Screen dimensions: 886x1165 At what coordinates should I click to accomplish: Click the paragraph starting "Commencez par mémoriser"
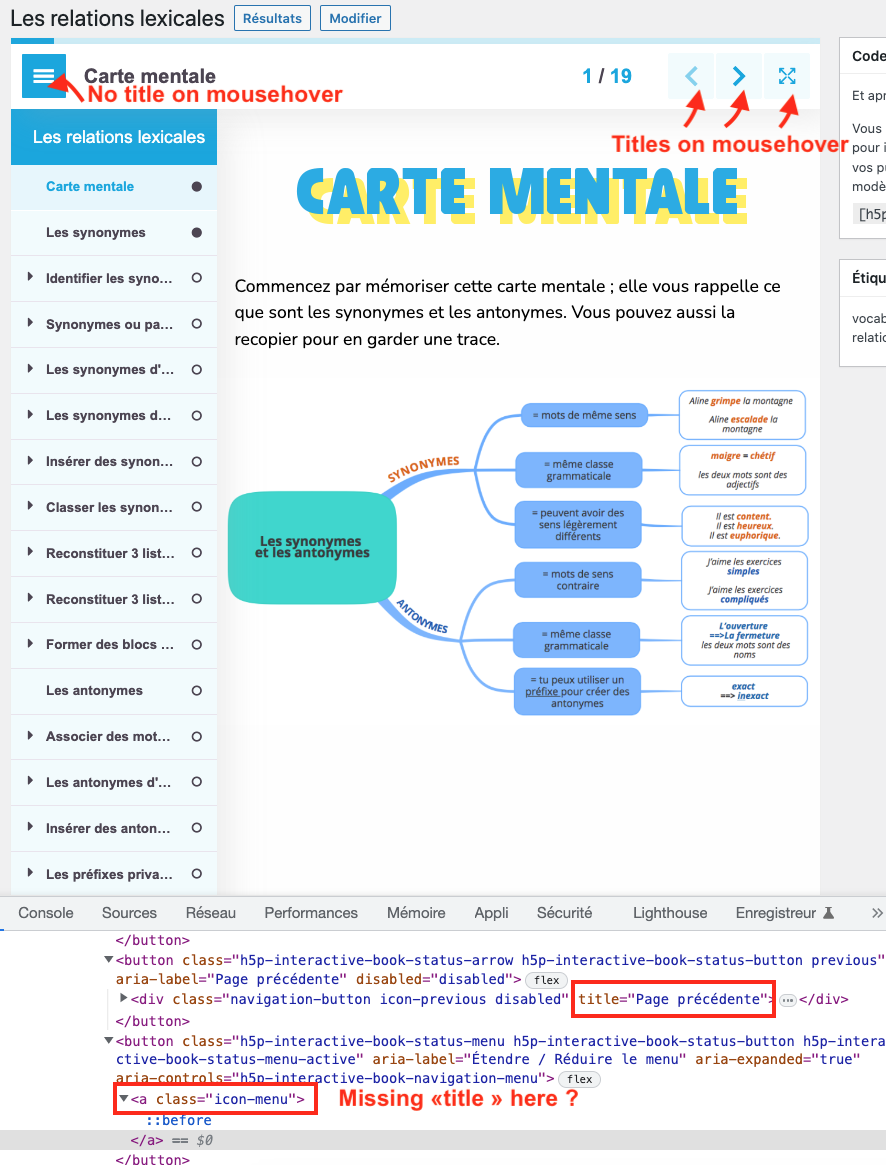point(508,313)
